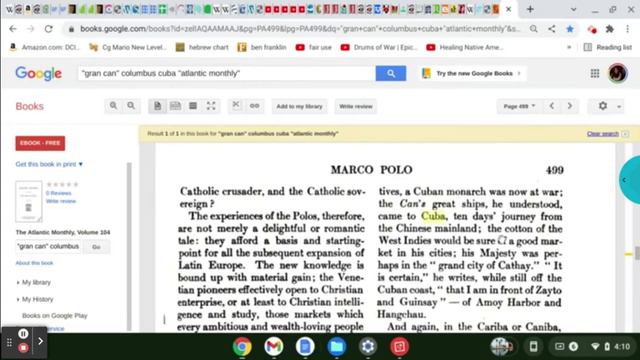Expand the My History section
This screenshot has width=640, height=360.
coord(35,299)
